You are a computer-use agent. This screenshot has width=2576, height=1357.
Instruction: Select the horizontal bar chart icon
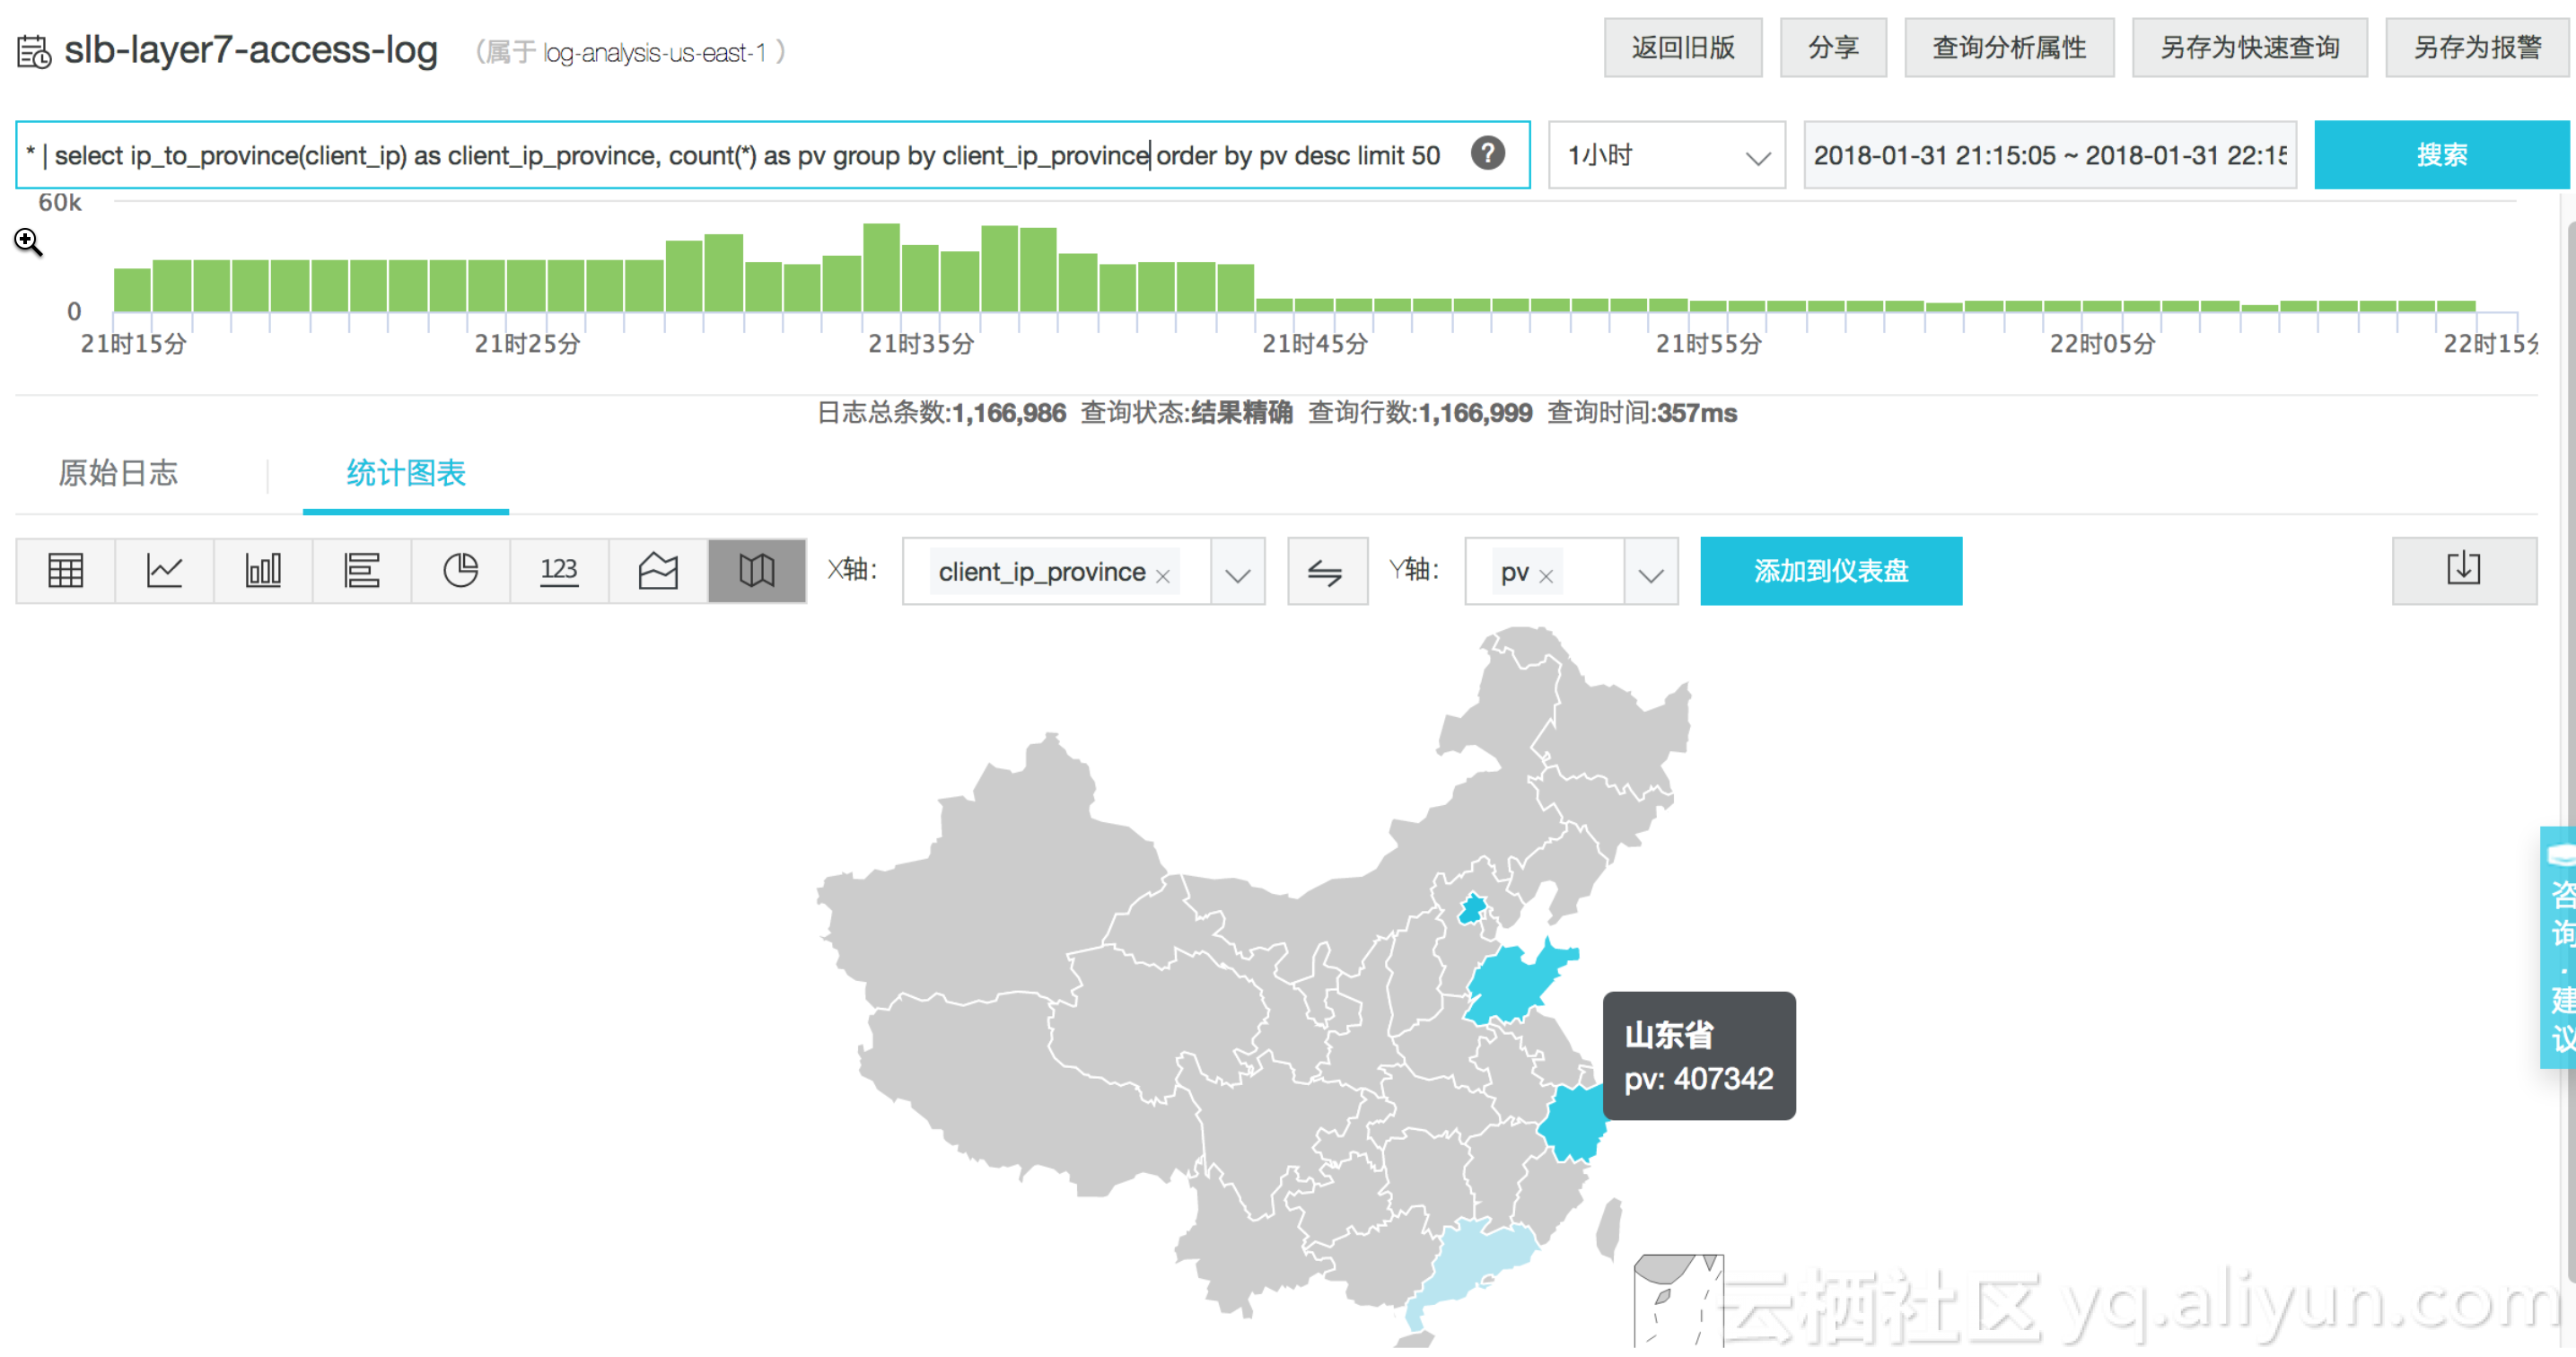coord(362,571)
